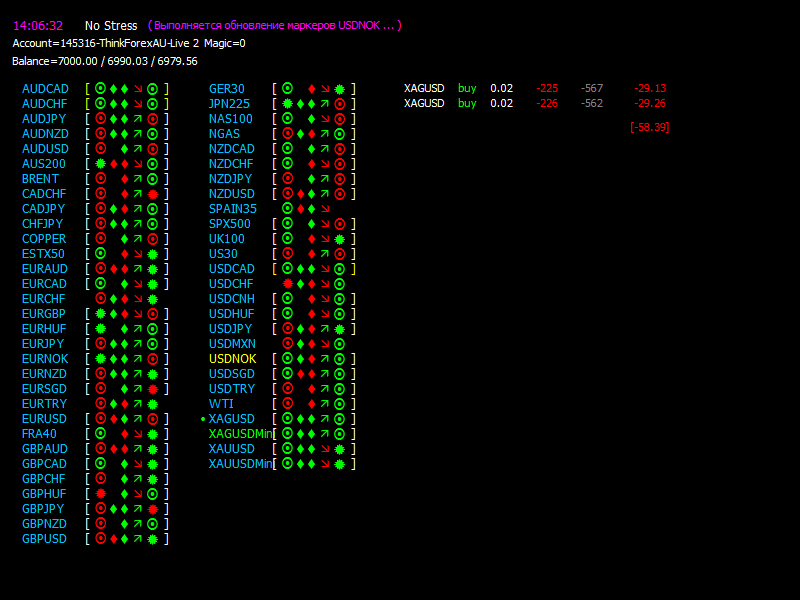Select the red diamond in ESTX50 row

124,254
